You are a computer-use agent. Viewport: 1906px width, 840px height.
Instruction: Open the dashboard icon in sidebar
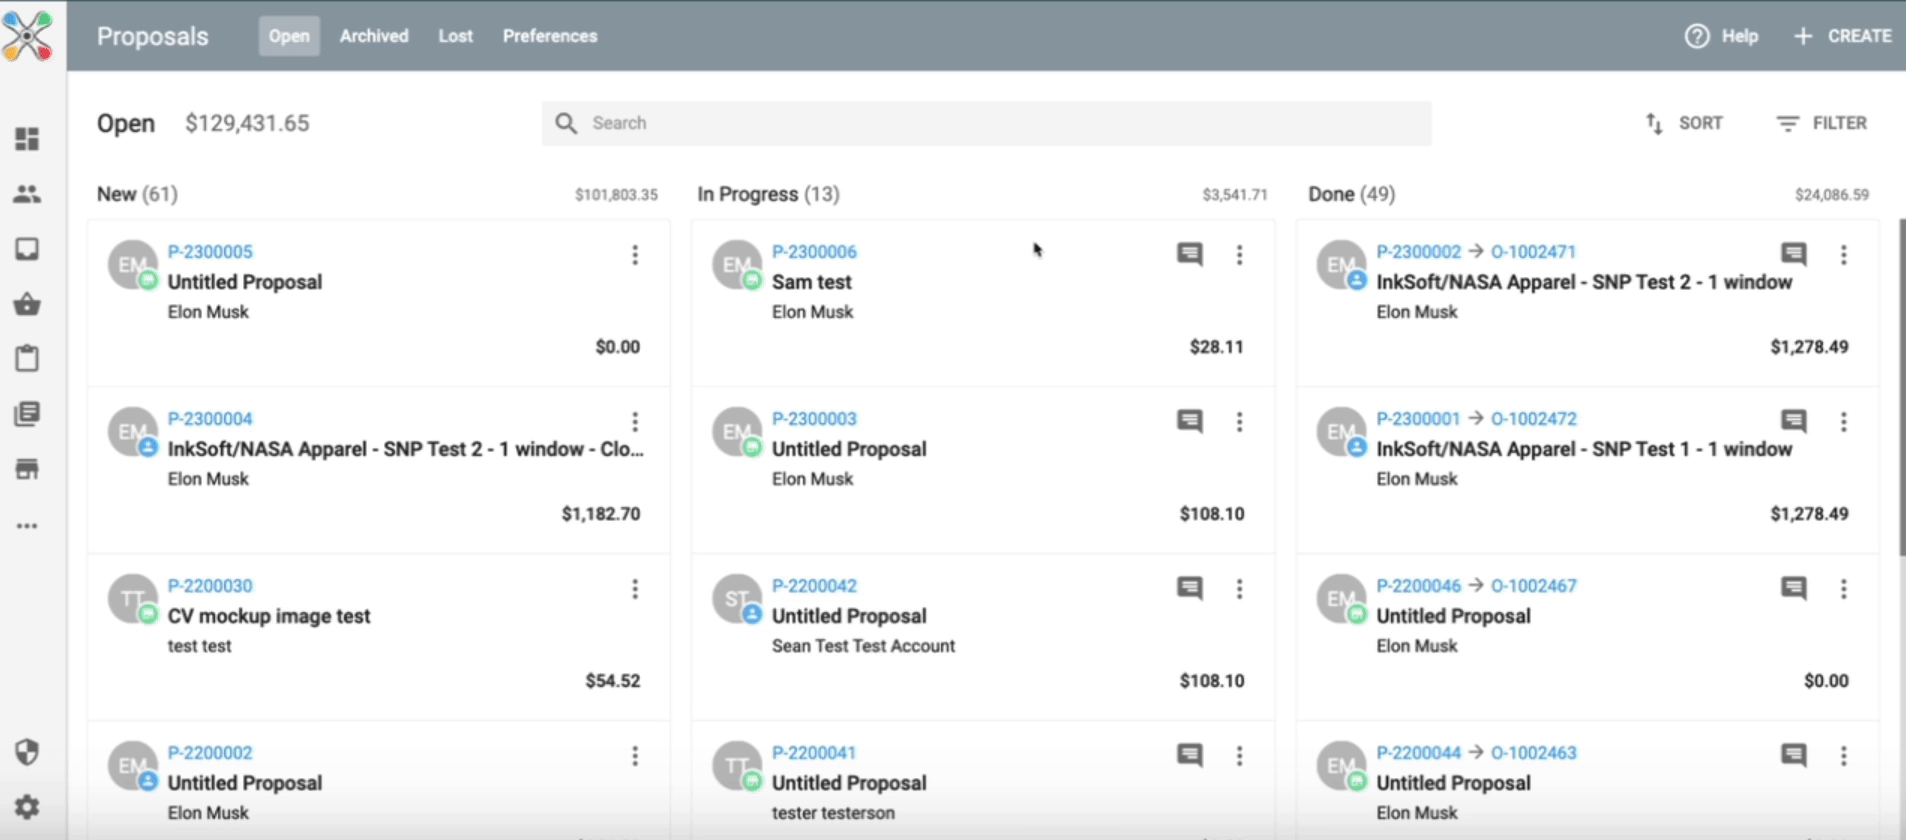click(x=27, y=139)
